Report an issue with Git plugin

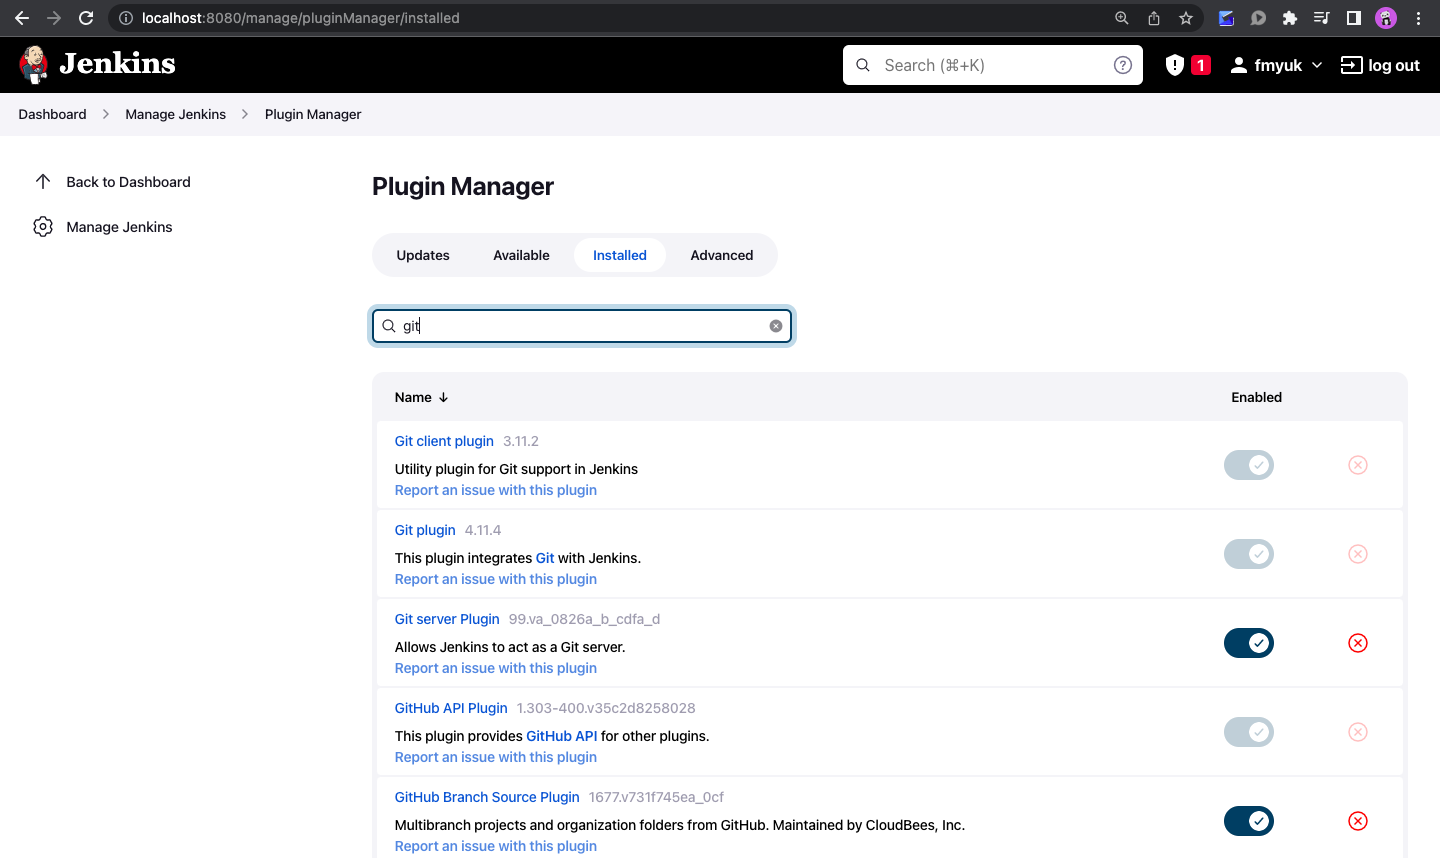(x=495, y=578)
